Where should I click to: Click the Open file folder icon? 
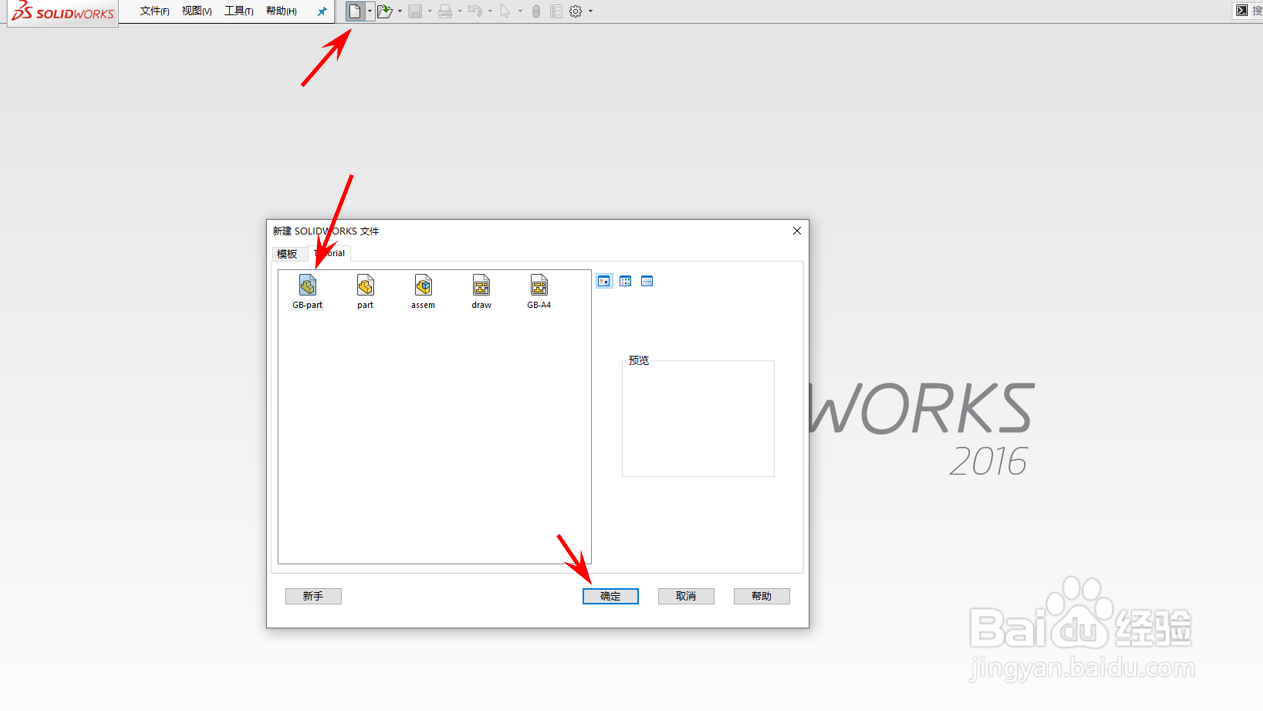(x=384, y=11)
